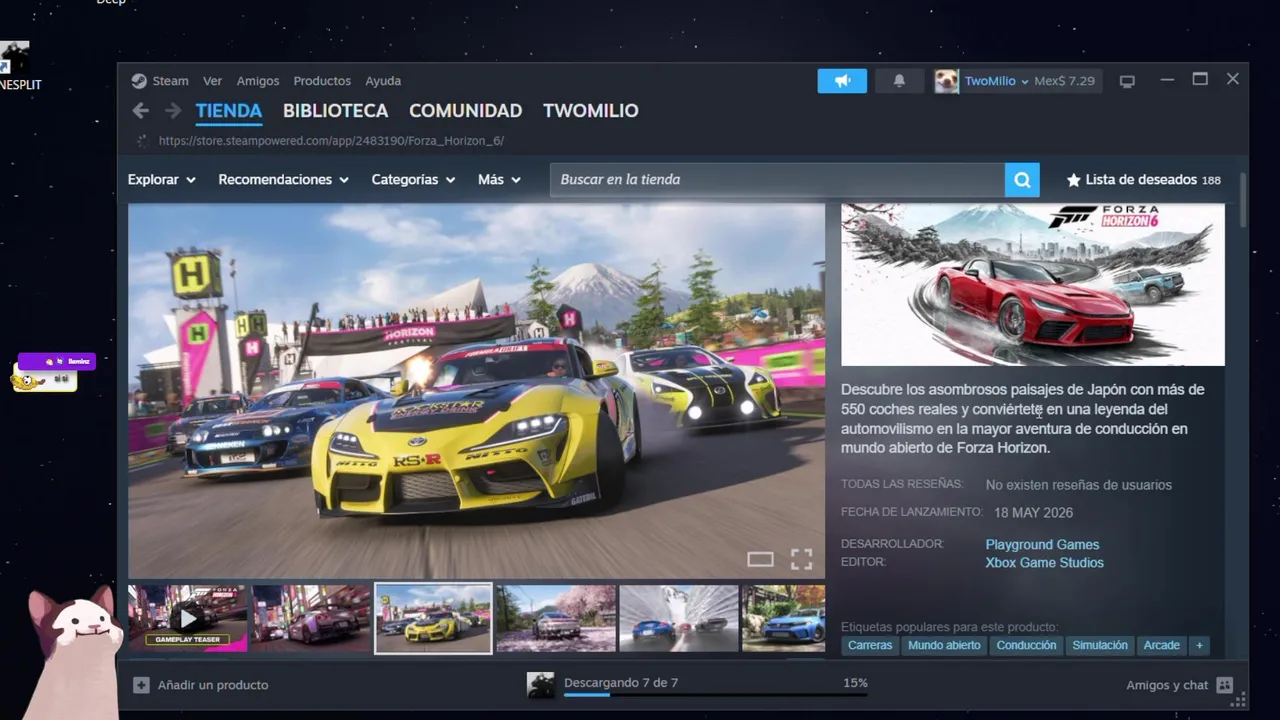Click the plus icon for adding a product
The height and width of the screenshot is (720, 1280).
tap(141, 685)
